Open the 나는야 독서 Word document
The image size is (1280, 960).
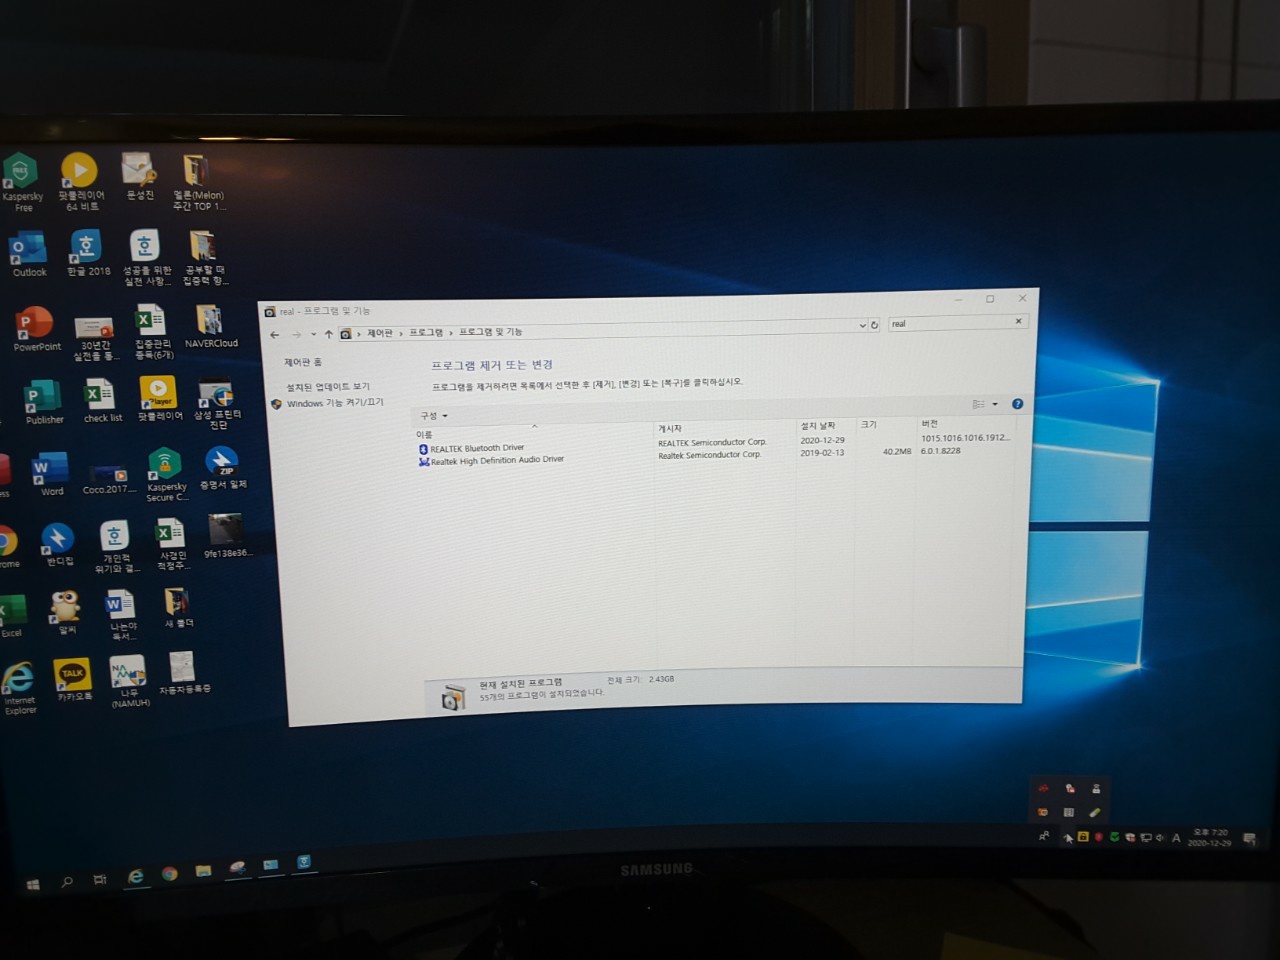pos(122,615)
